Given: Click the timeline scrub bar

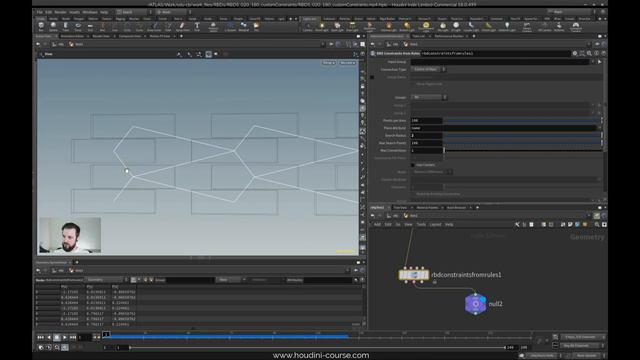Looking at the screenshot, I should click(x=318, y=336).
